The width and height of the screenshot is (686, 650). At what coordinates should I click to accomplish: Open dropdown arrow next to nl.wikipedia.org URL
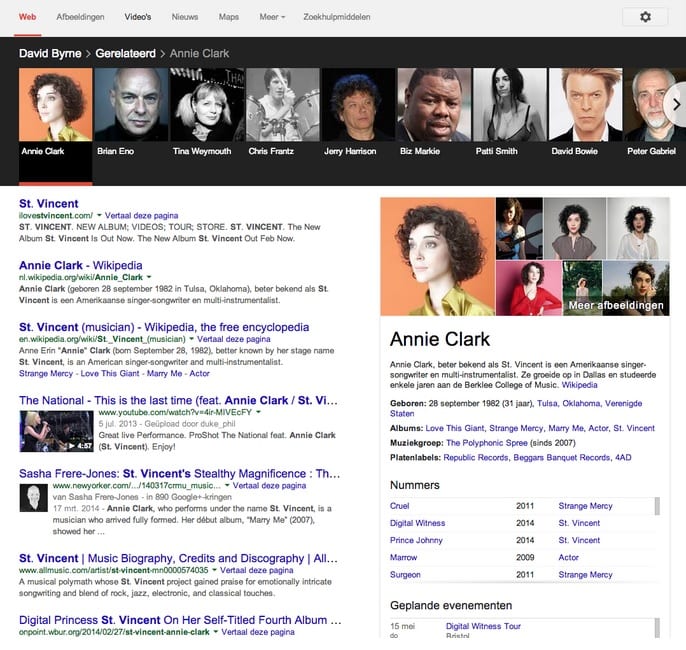tap(149, 277)
